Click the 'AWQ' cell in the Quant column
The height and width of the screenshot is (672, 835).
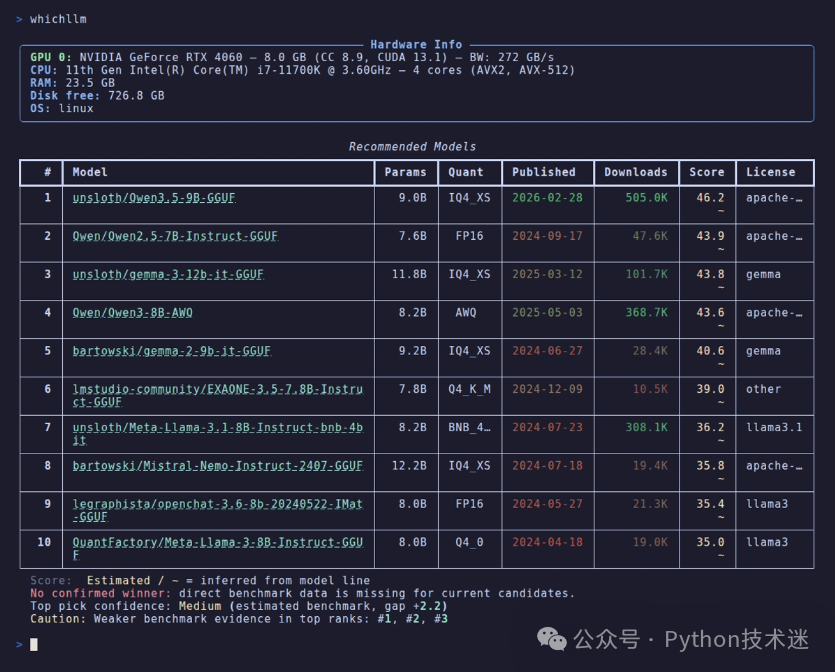click(x=466, y=313)
